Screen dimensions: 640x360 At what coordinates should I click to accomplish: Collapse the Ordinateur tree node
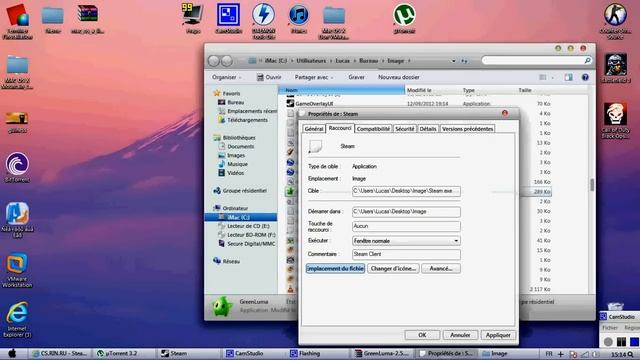pos(235,208)
